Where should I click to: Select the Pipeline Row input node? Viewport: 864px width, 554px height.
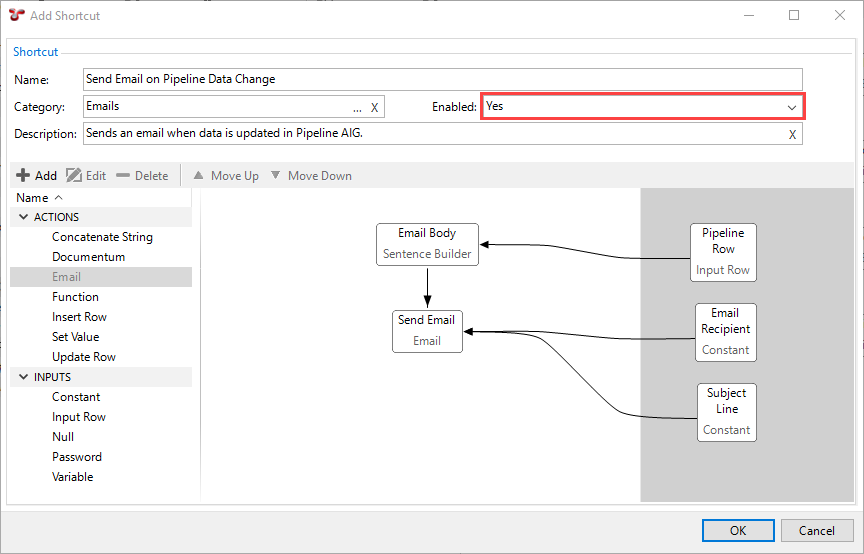[723, 252]
